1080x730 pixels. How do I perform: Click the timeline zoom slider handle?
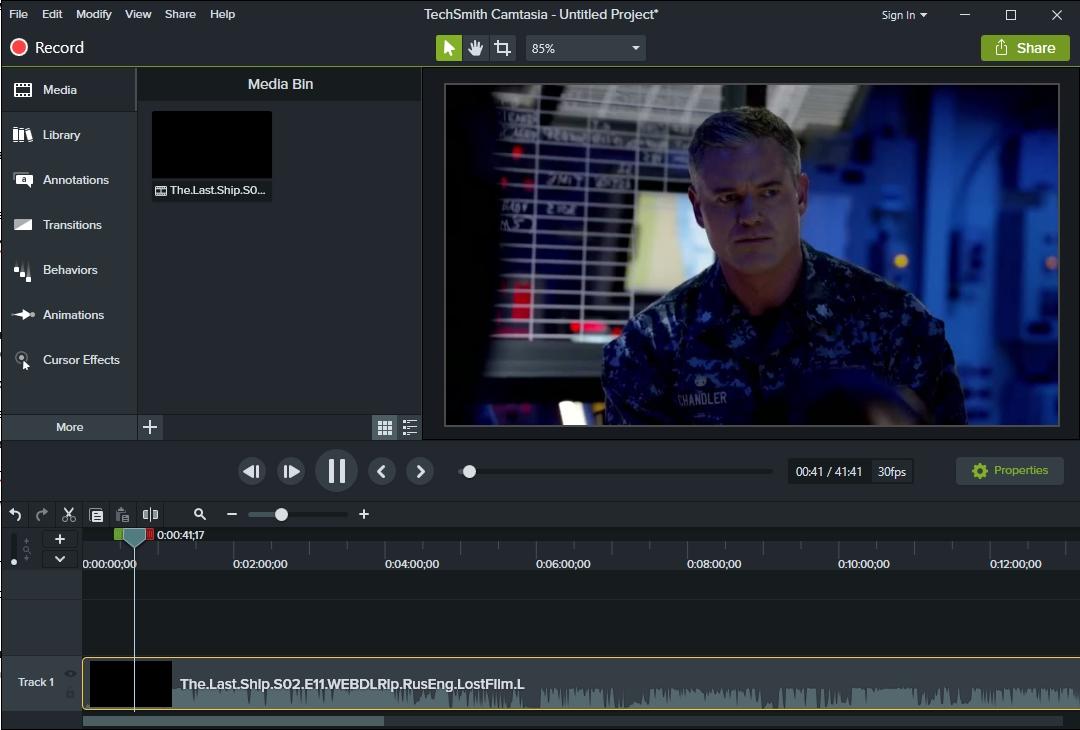tap(281, 514)
